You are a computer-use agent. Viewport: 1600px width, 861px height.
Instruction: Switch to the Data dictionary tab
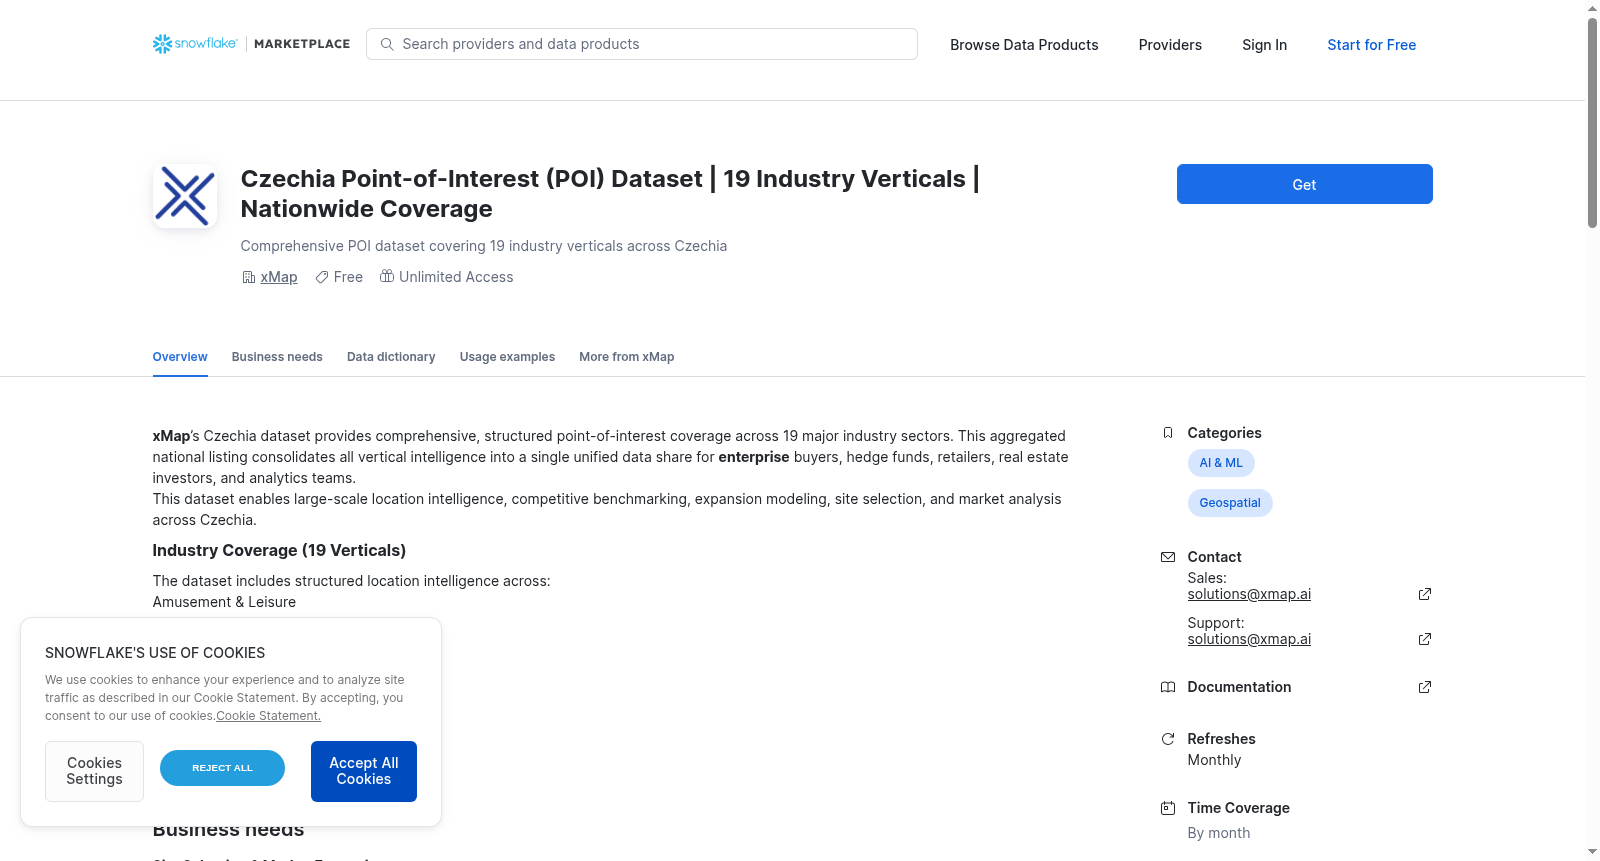391,357
